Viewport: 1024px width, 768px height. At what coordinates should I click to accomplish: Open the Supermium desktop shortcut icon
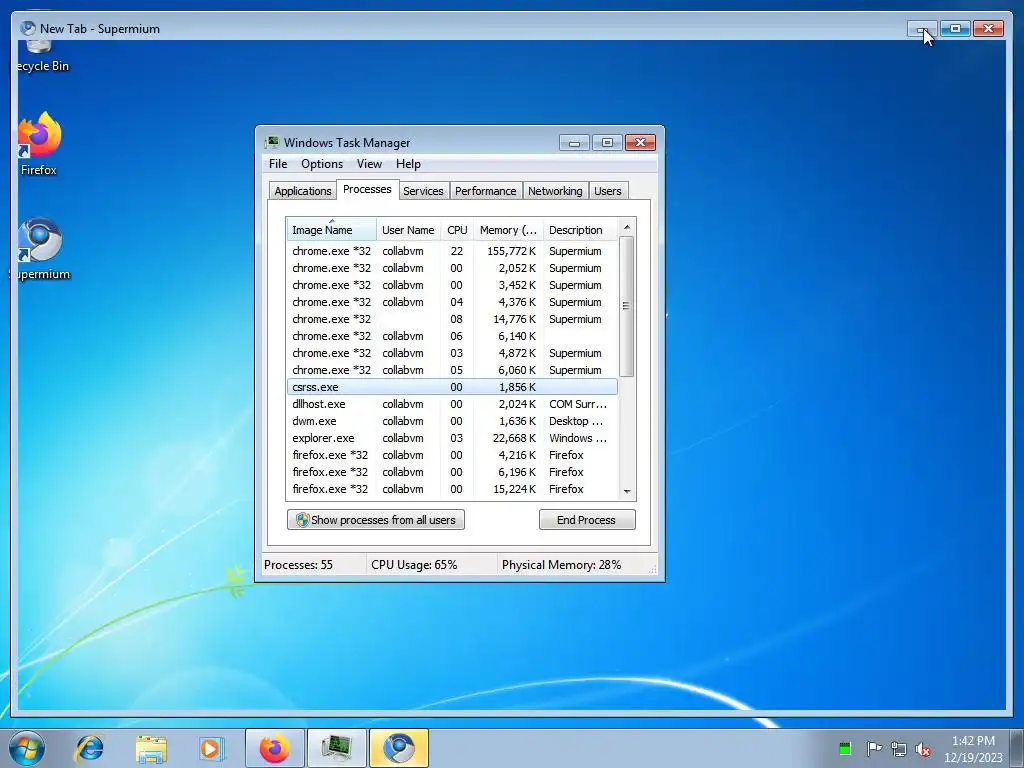(x=39, y=248)
